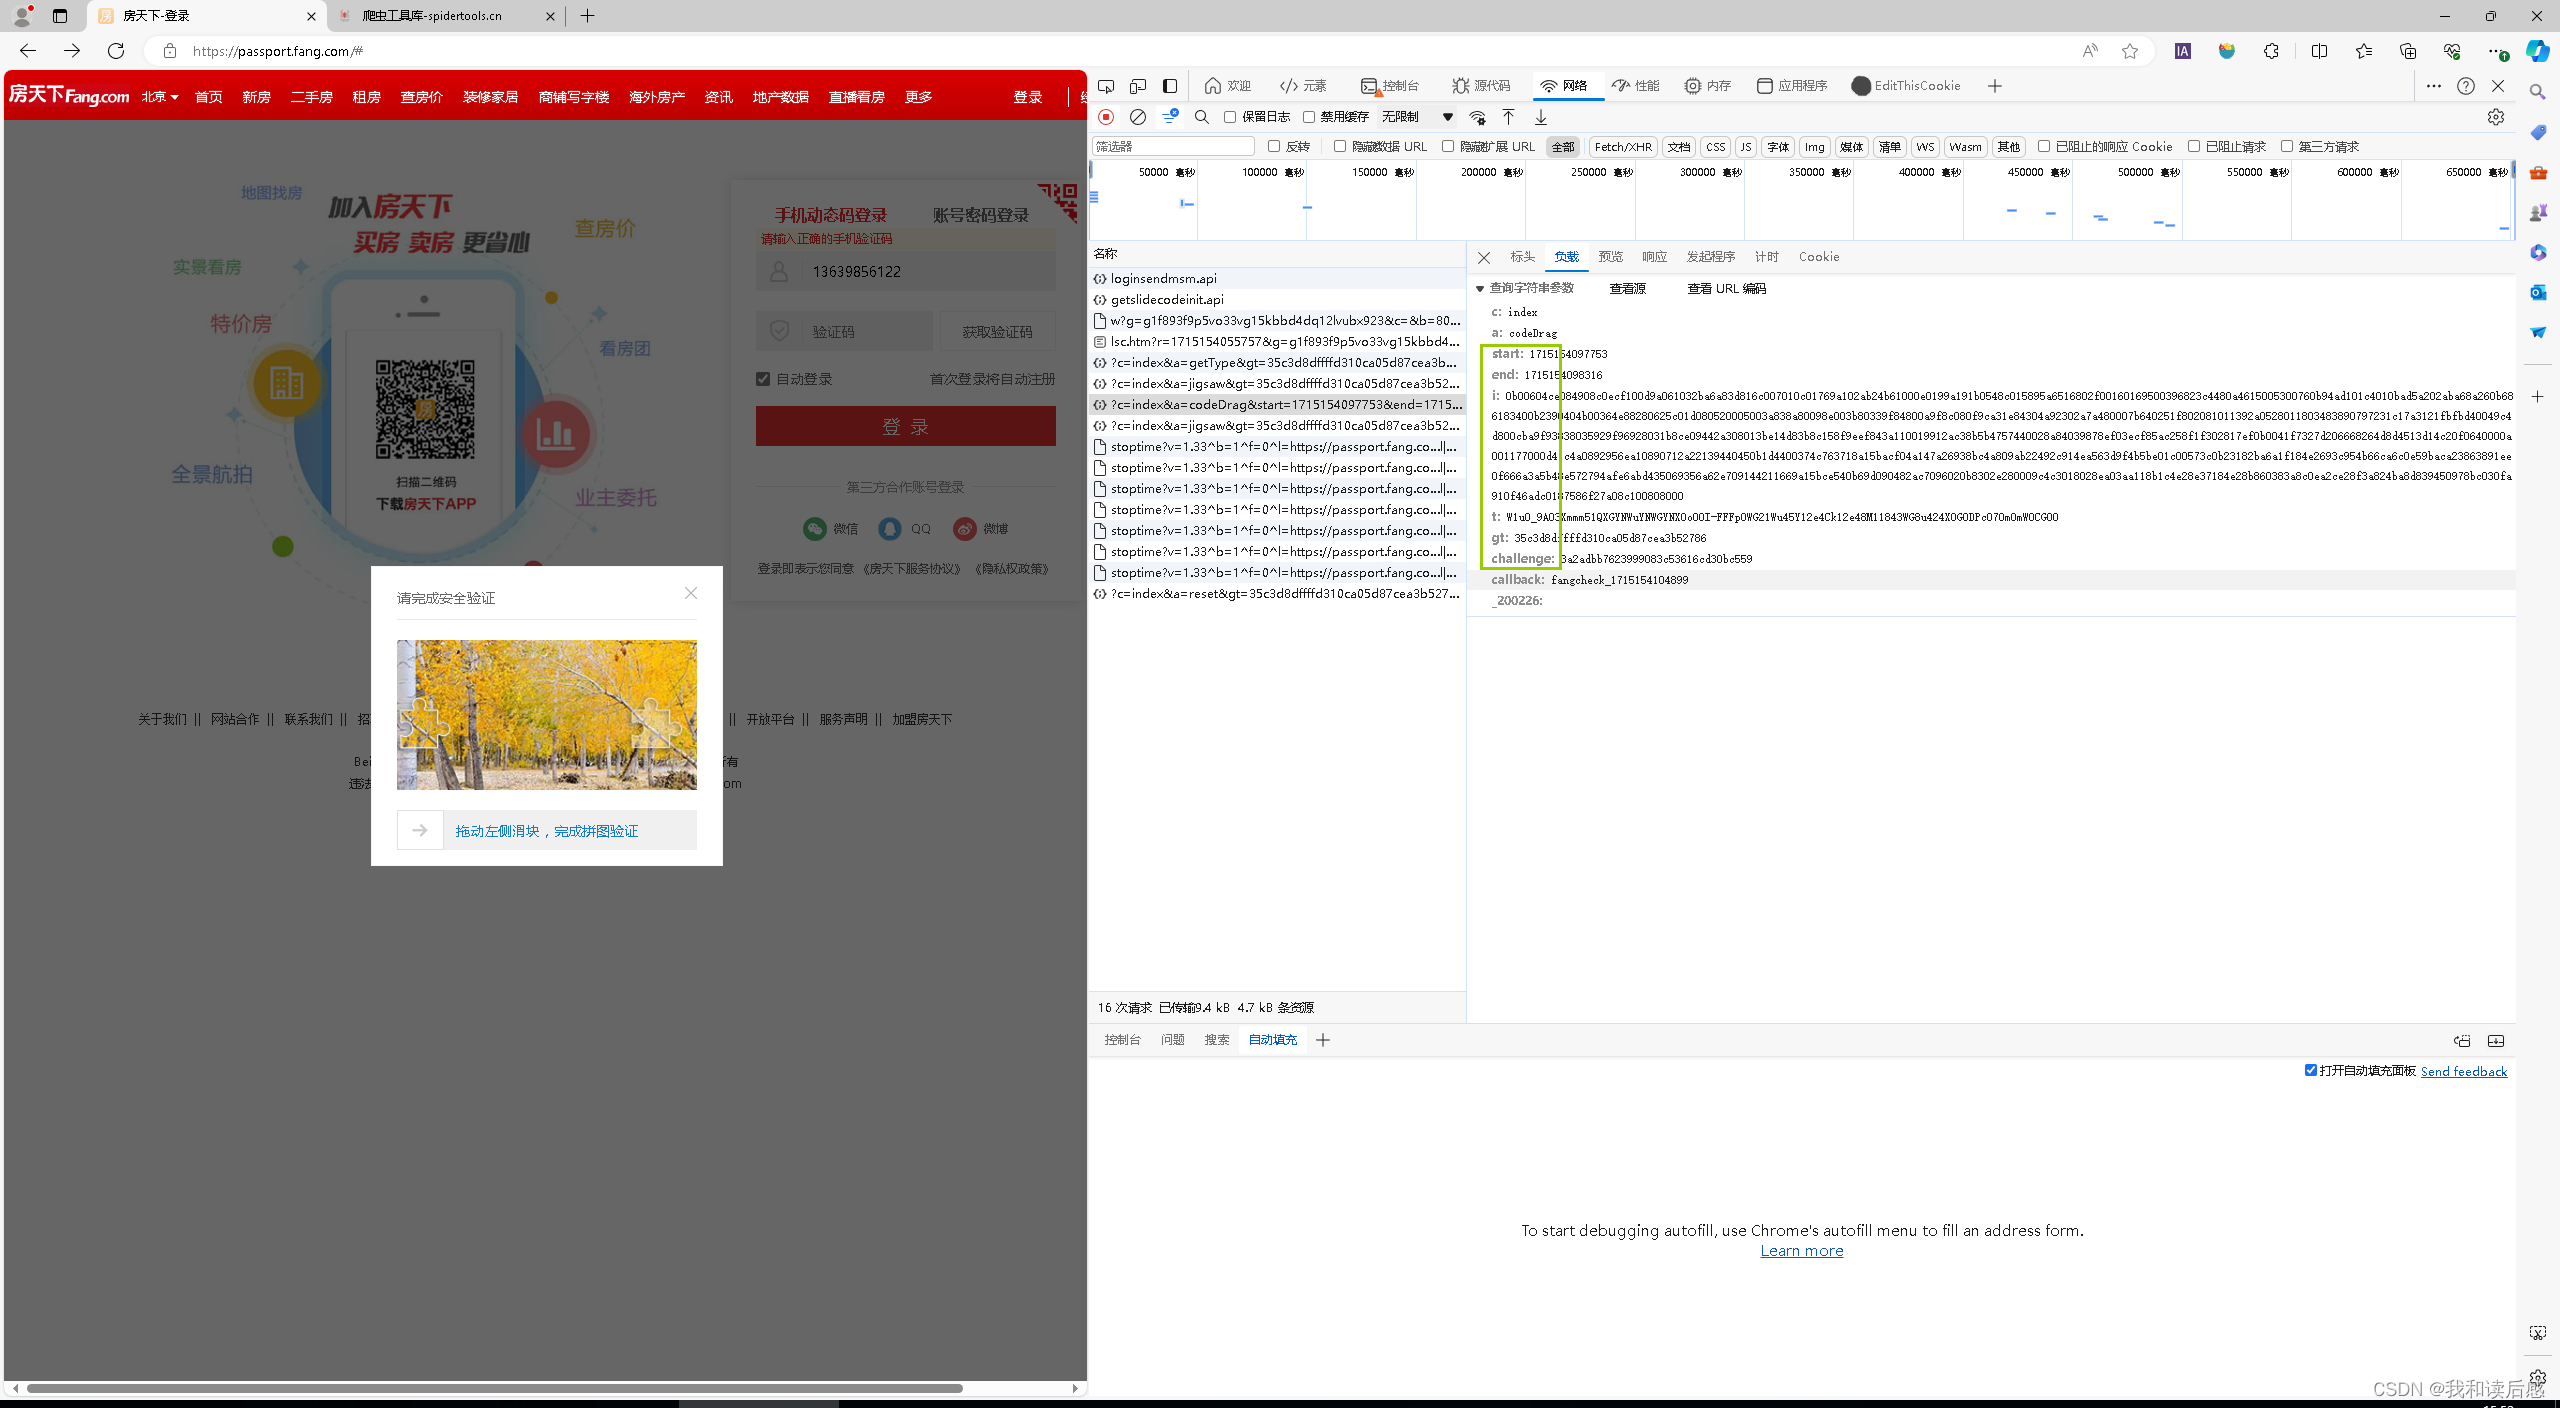Add new tab in DevTools drawer
The height and width of the screenshot is (1408, 2560).
1323,1040
